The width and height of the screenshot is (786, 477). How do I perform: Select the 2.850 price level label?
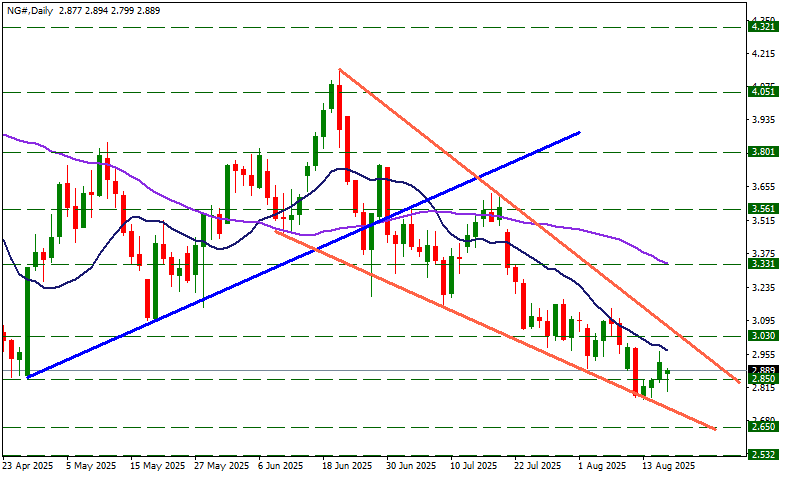(x=763, y=379)
